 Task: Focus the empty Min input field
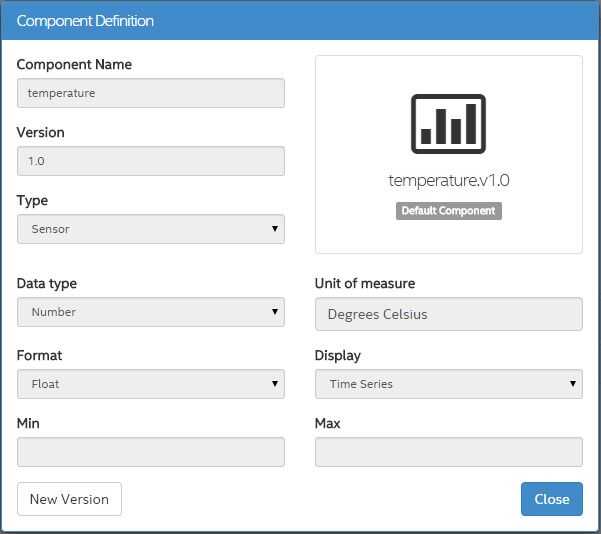[151, 452]
